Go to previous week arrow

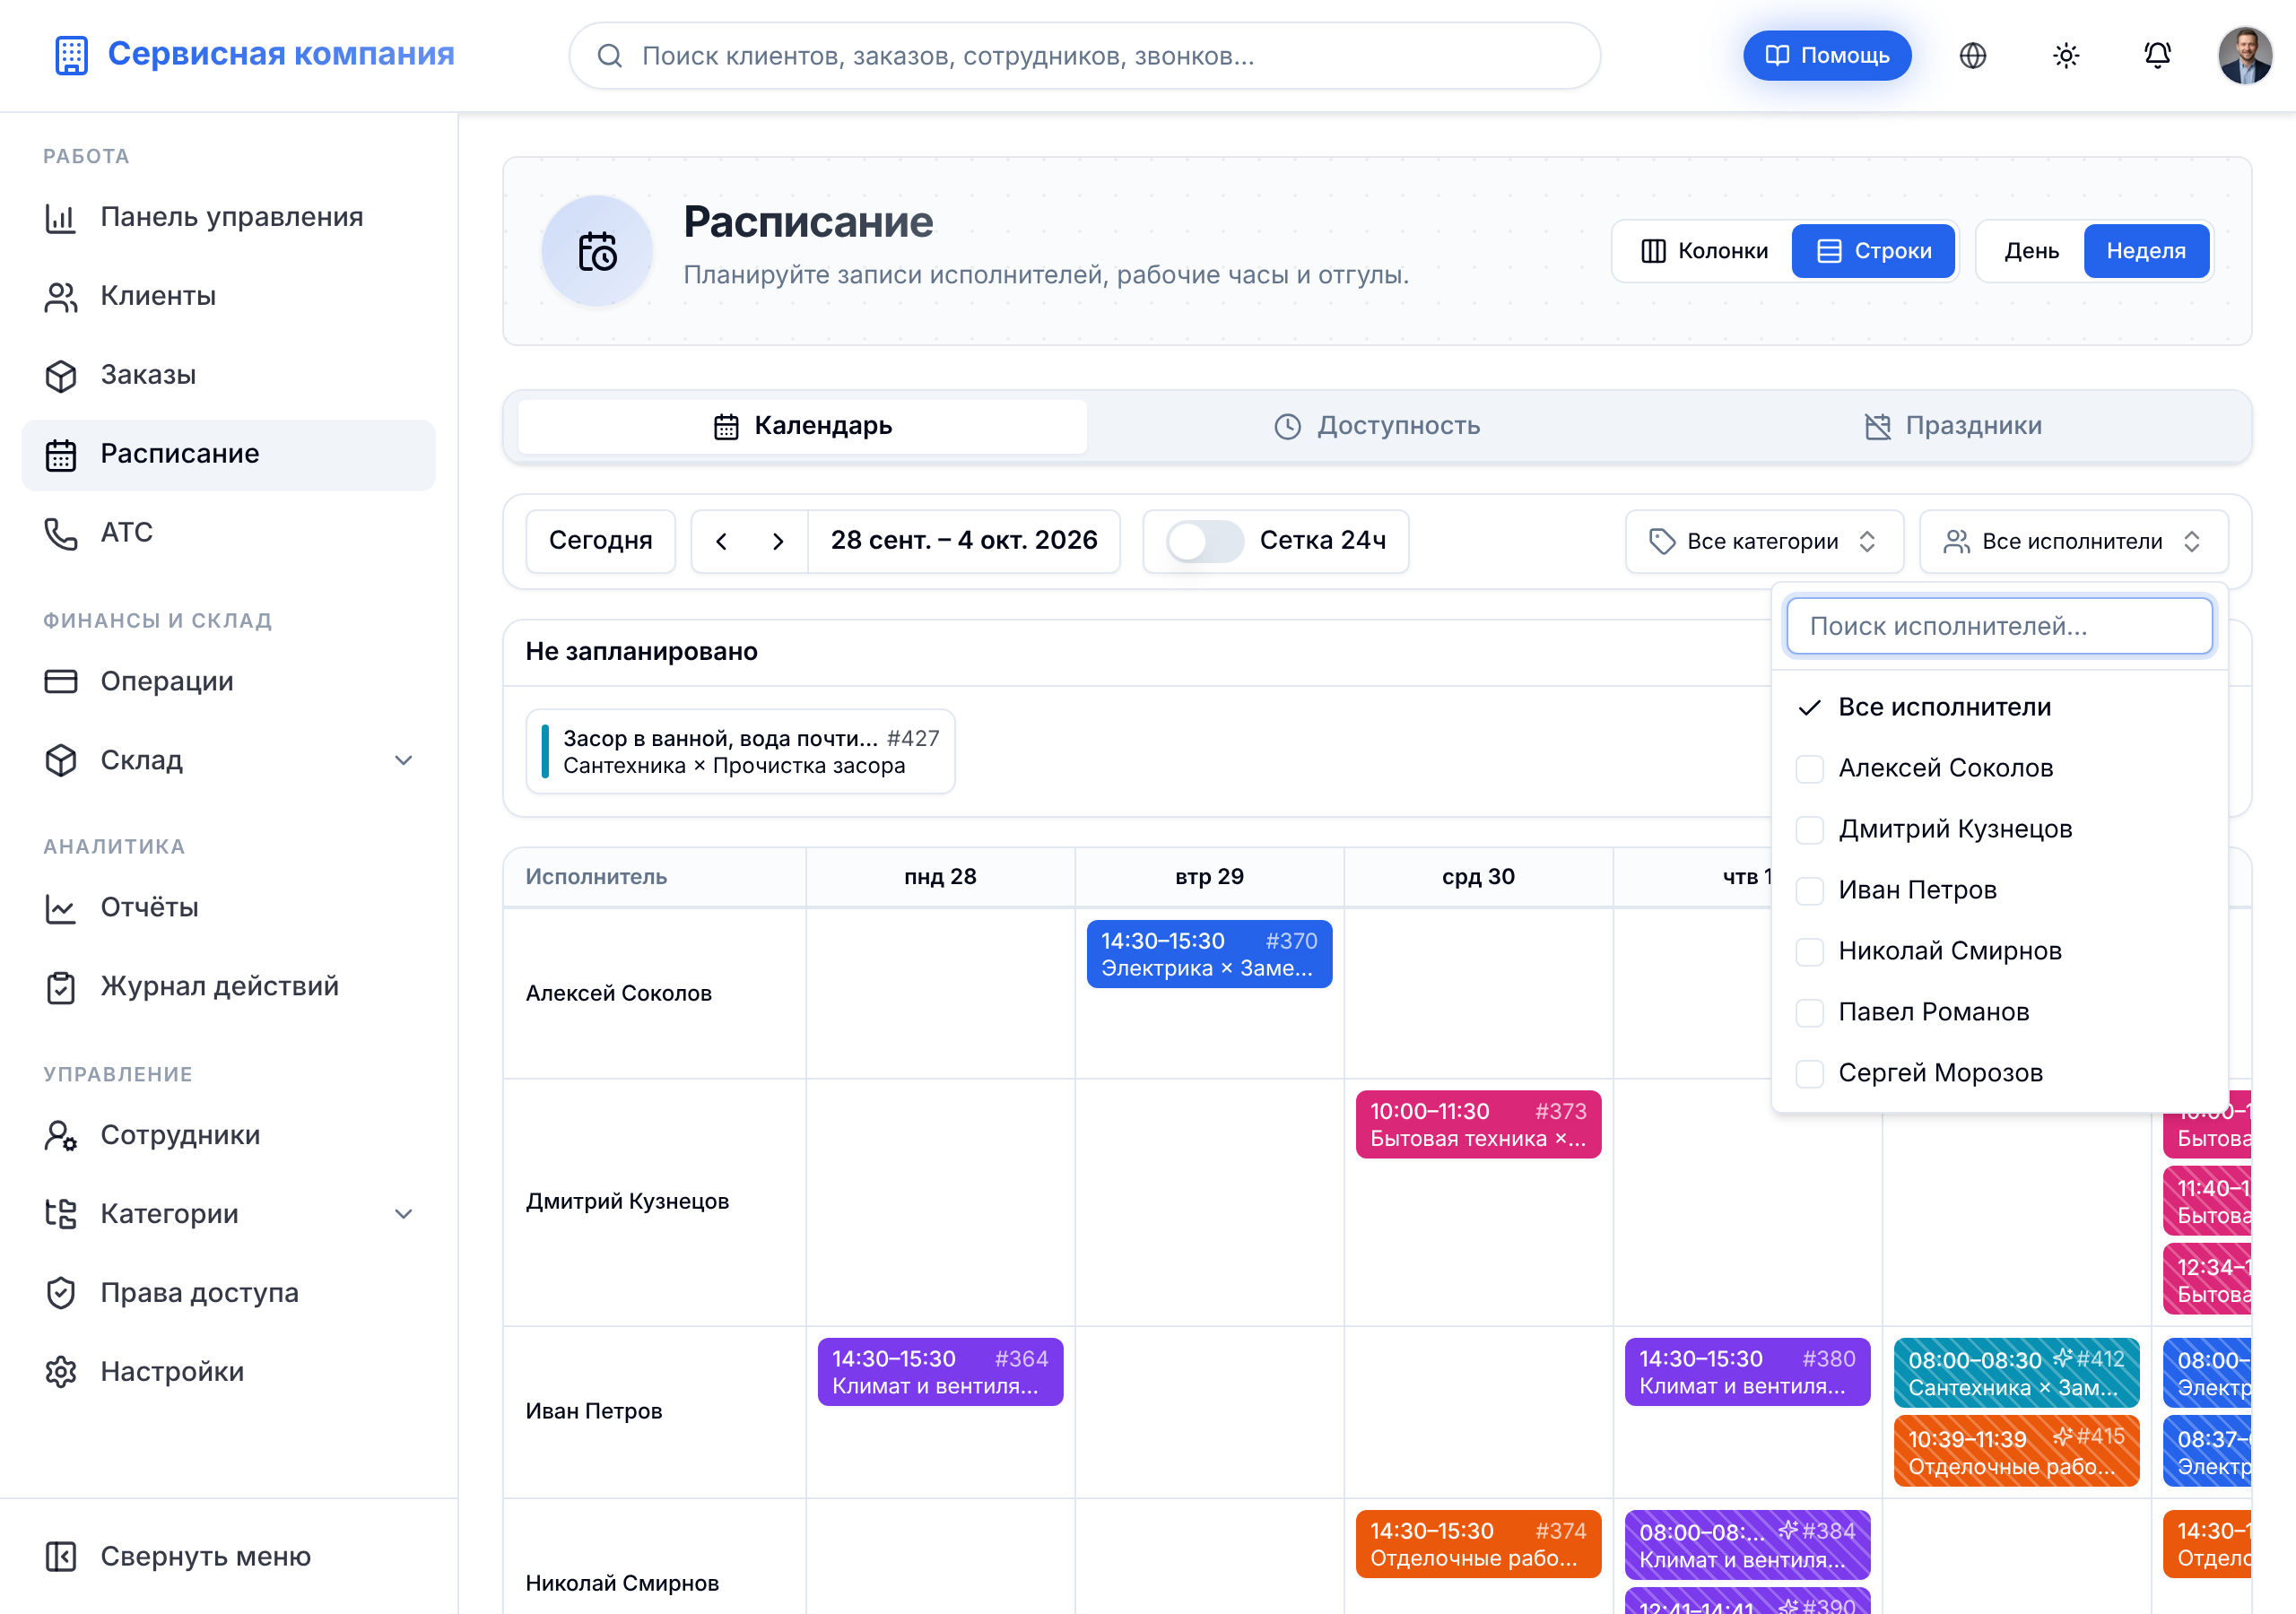(721, 541)
